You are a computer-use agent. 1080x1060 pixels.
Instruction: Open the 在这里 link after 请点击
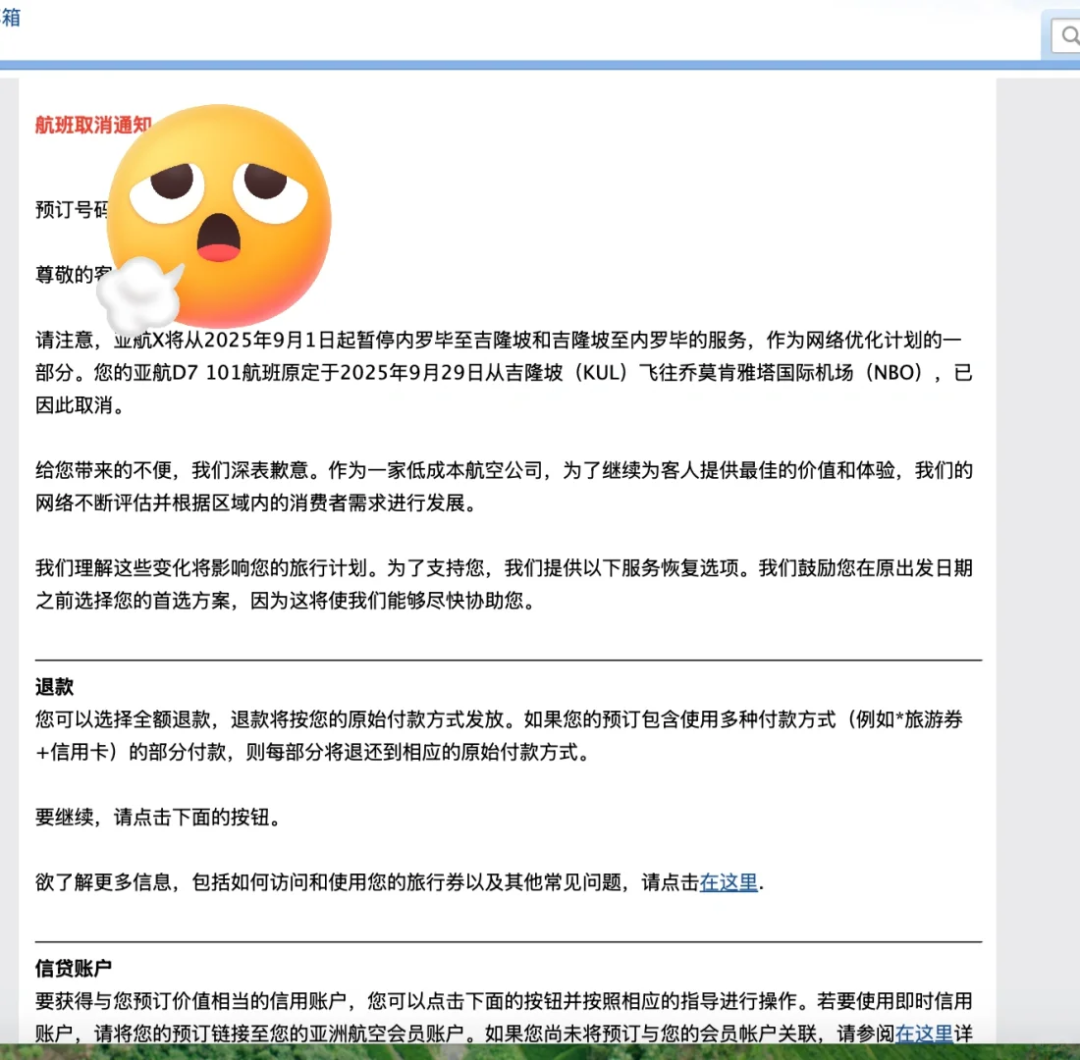pos(728,882)
